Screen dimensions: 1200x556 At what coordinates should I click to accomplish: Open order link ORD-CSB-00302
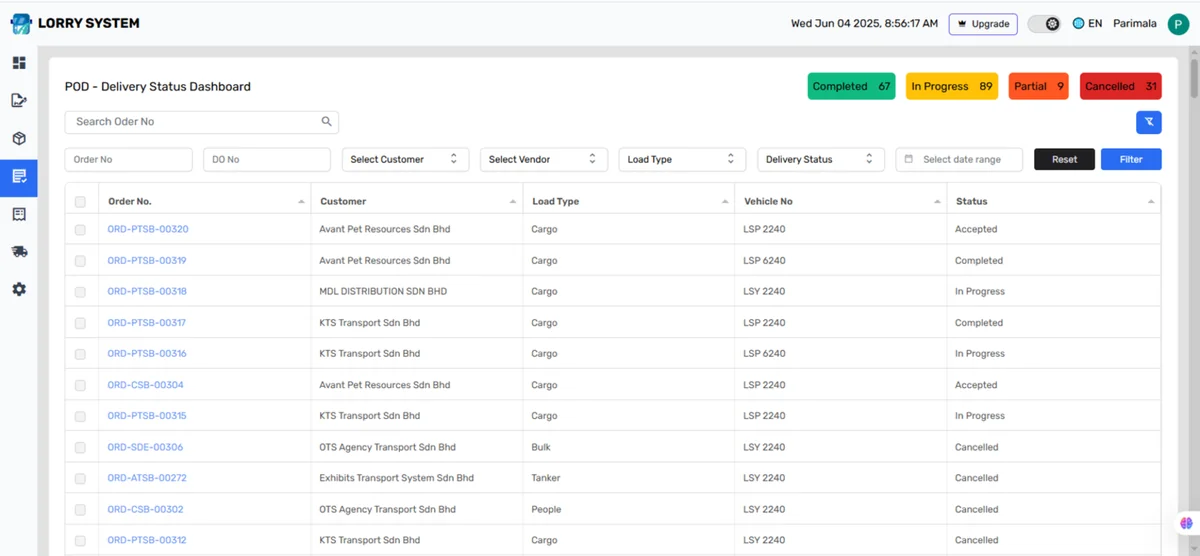pyautogui.click(x=145, y=509)
